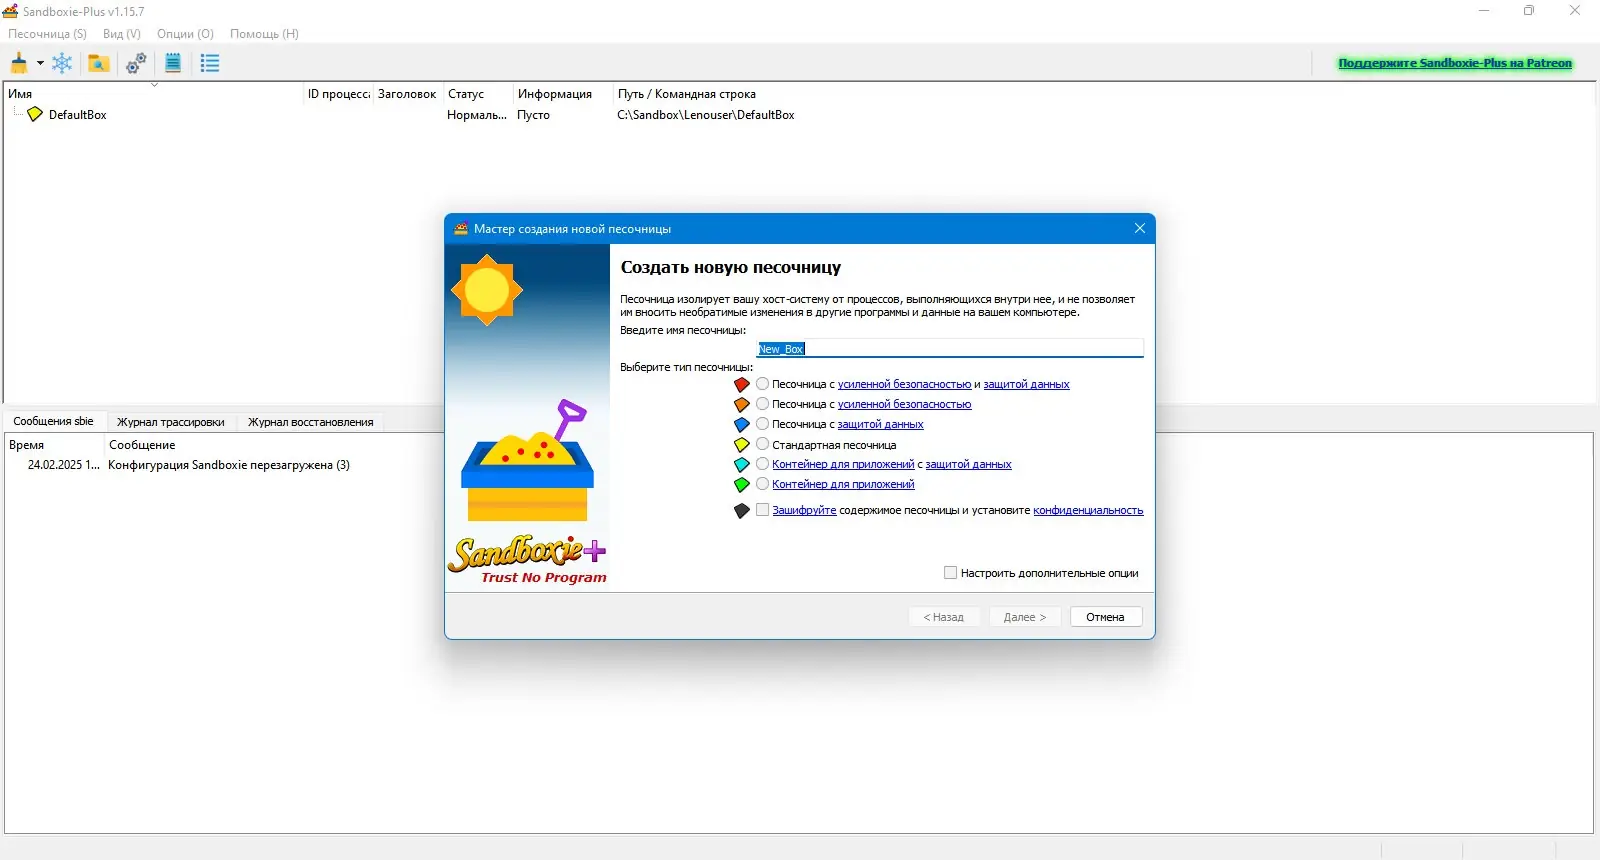The height and width of the screenshot is (860, 1600).
Task: Click the yellow standard sandbox icon in wizard
Action: (x=742, y=444)
